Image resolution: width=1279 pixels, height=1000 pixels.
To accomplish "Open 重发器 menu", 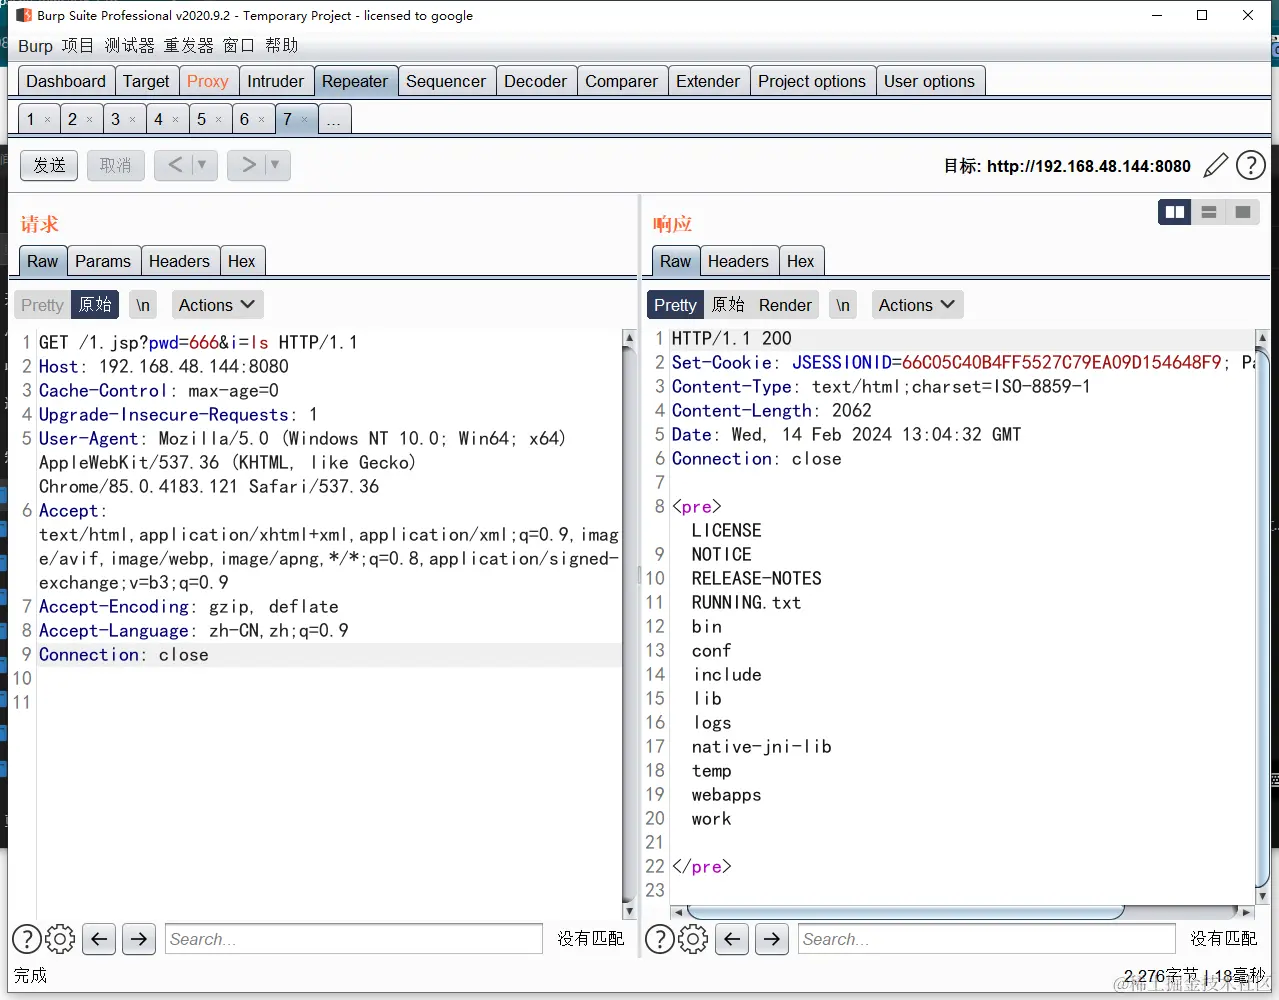I will point(188,46).
